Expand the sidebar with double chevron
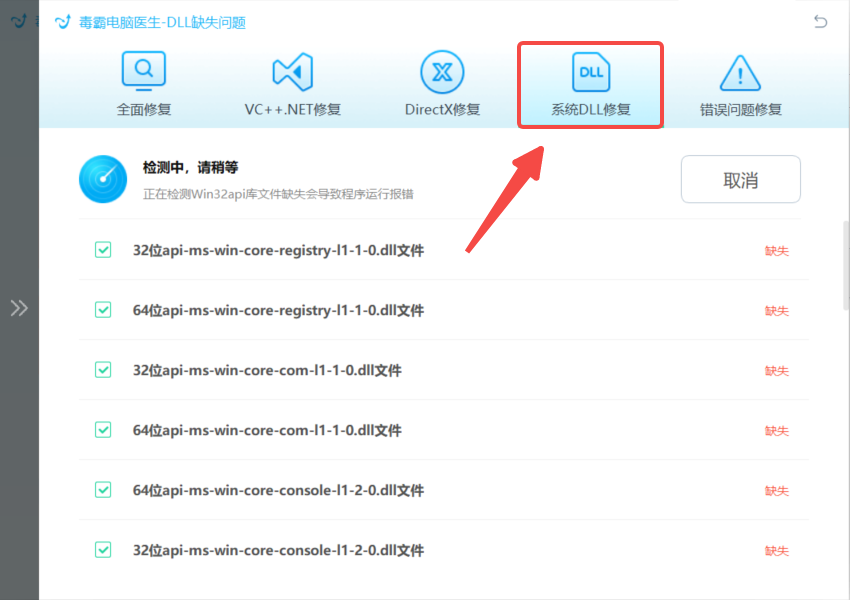The height and width of the screenshot is (600, 850). 19,308
